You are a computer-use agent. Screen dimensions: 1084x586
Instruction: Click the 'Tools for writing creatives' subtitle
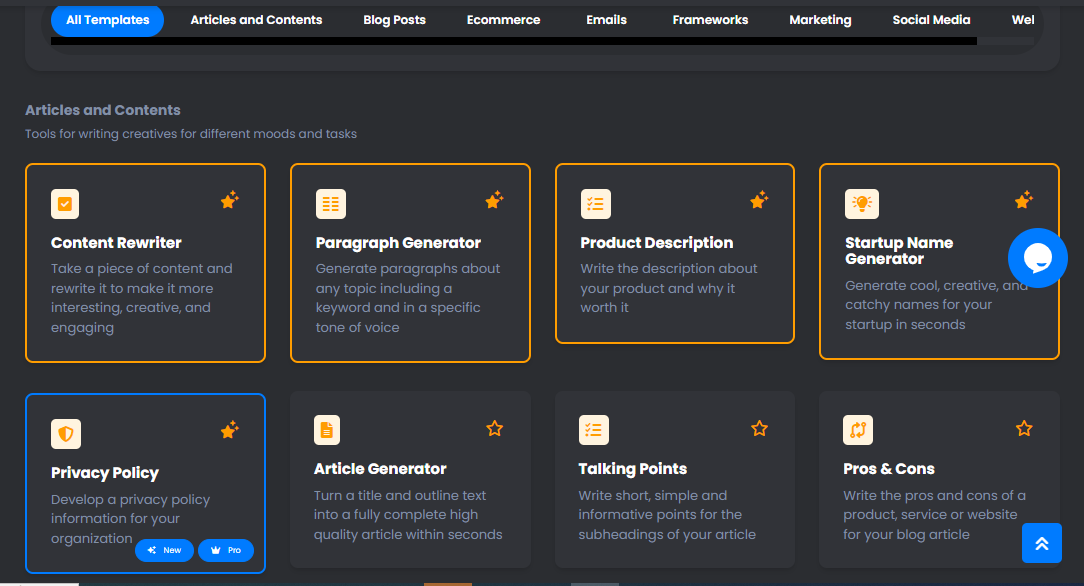(x=191, y=134)
